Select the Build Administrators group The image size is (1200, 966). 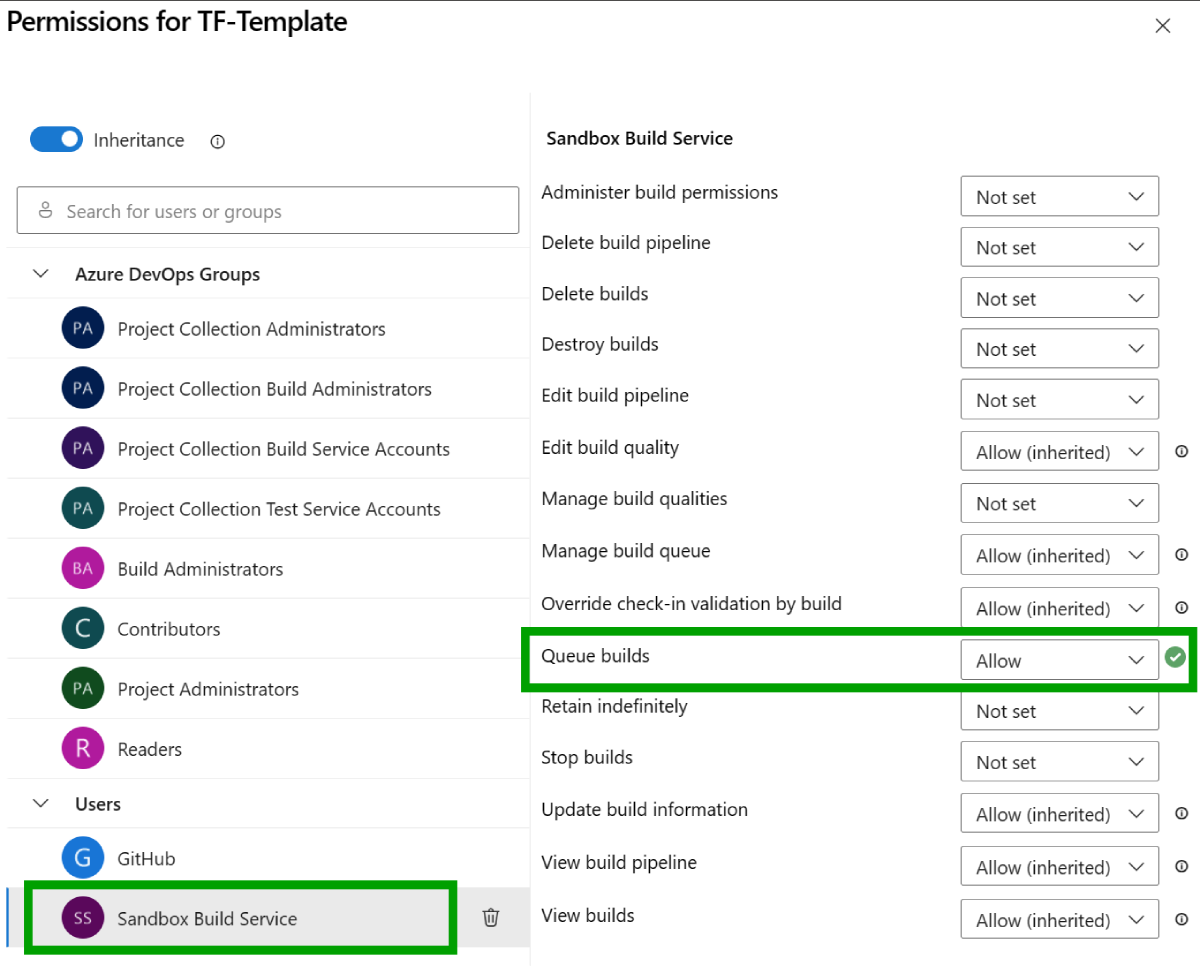pos(268,569)
